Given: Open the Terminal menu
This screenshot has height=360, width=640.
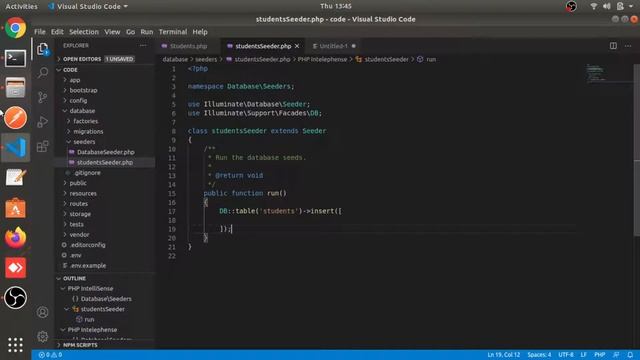Looking at the screenshot, I should point(173,32).
